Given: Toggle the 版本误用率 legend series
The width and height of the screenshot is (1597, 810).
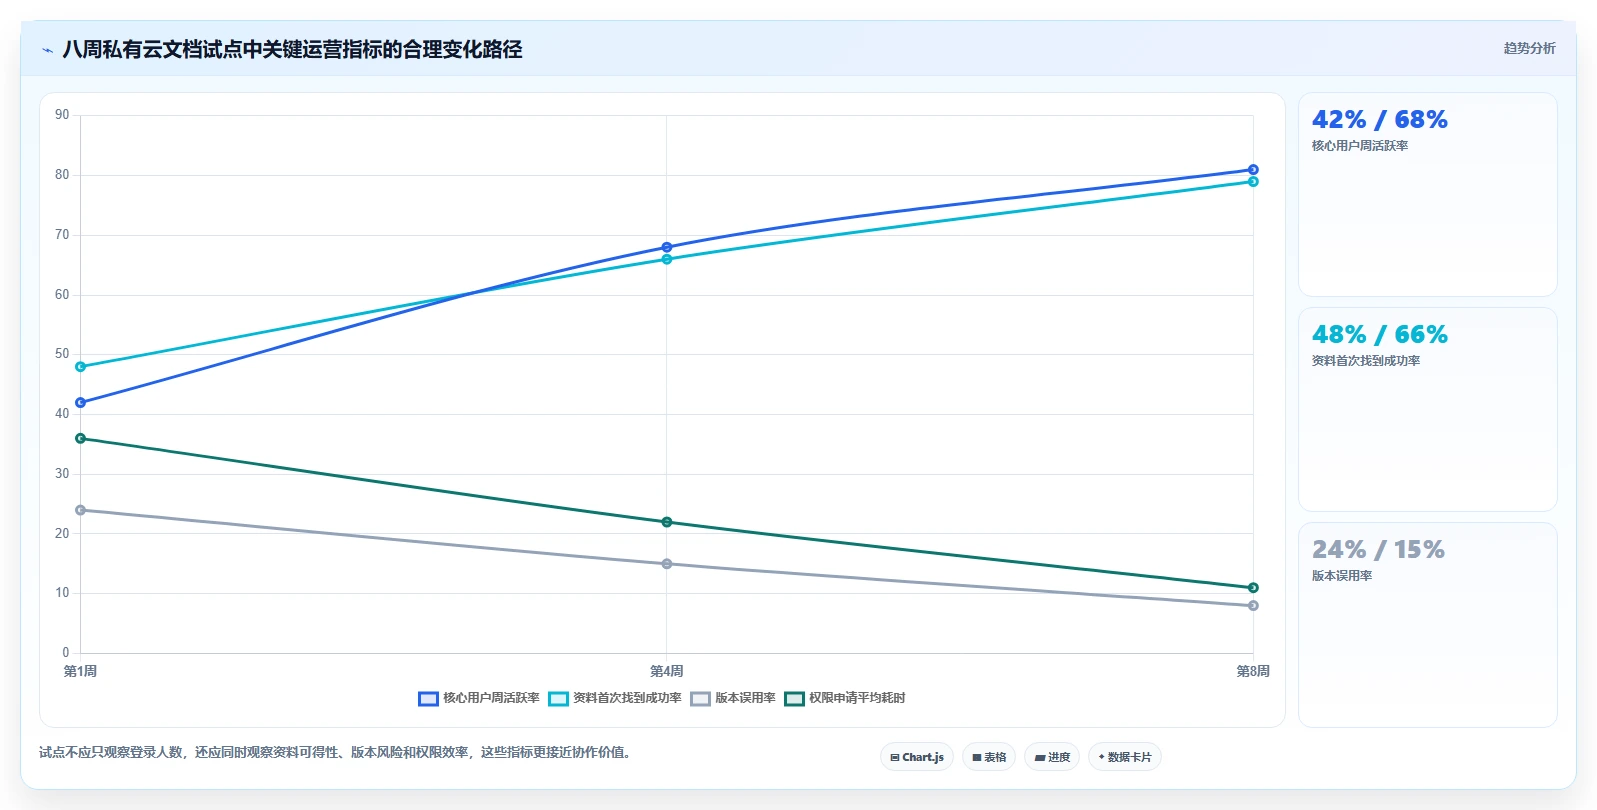Looking at the screenshot, I should click(x=733, y=698).
